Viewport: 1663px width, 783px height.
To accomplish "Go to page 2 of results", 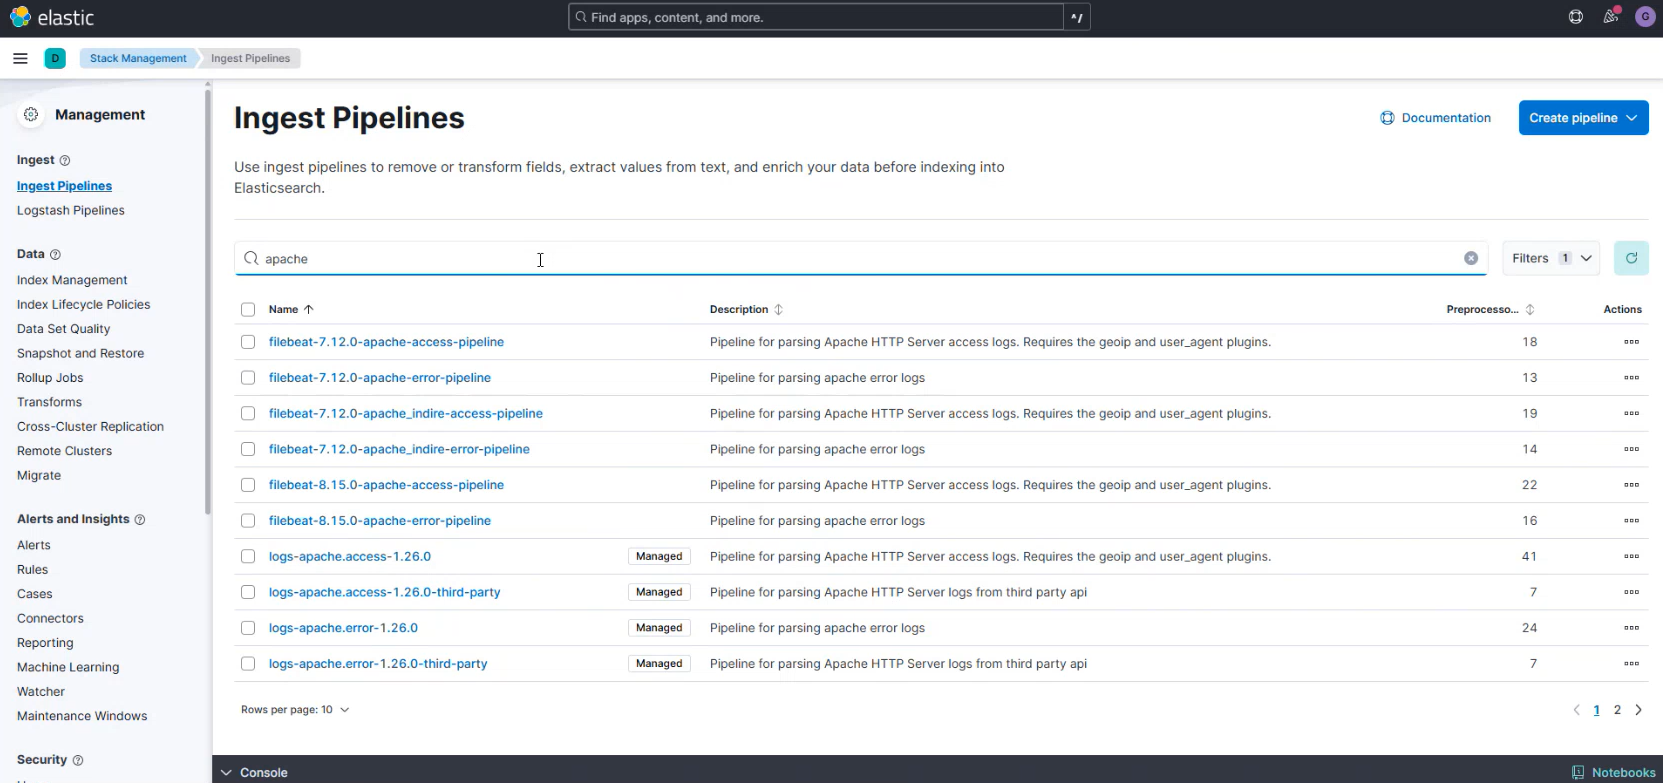I will pos(1617,710).
